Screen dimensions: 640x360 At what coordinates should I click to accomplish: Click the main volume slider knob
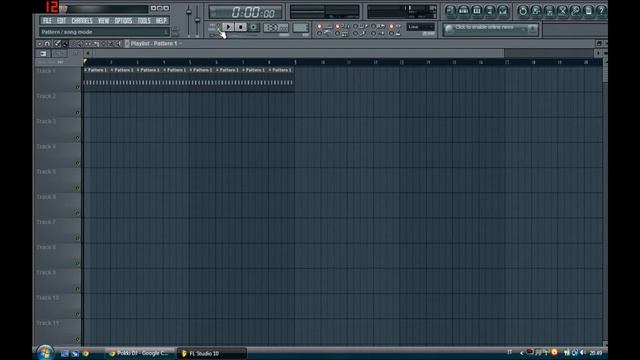189,12
